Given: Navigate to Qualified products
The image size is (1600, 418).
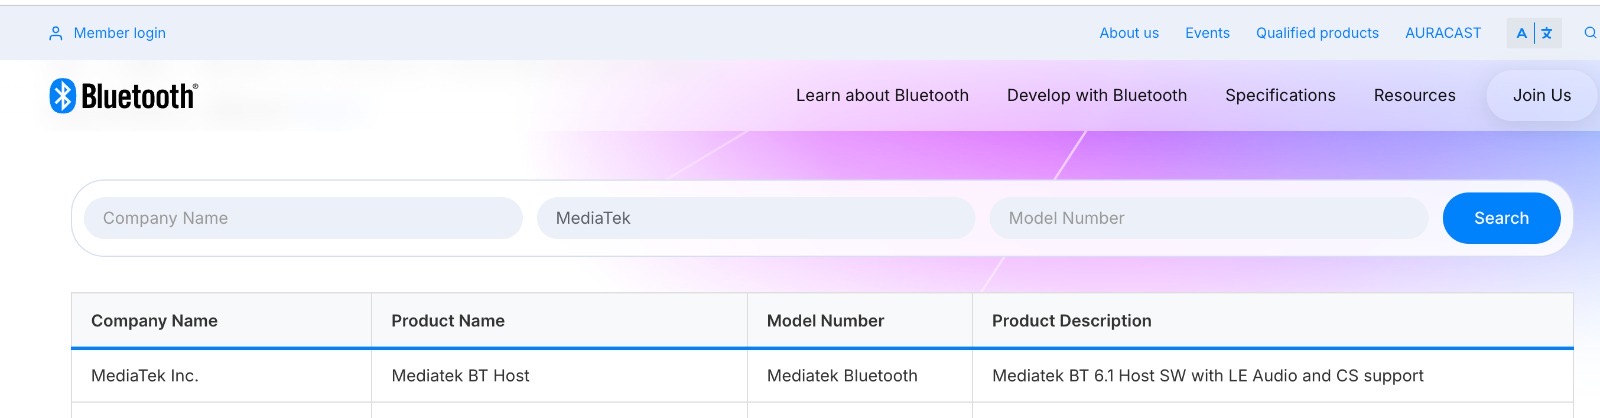Looking at the screenshot, I should tap(1317, 33).
